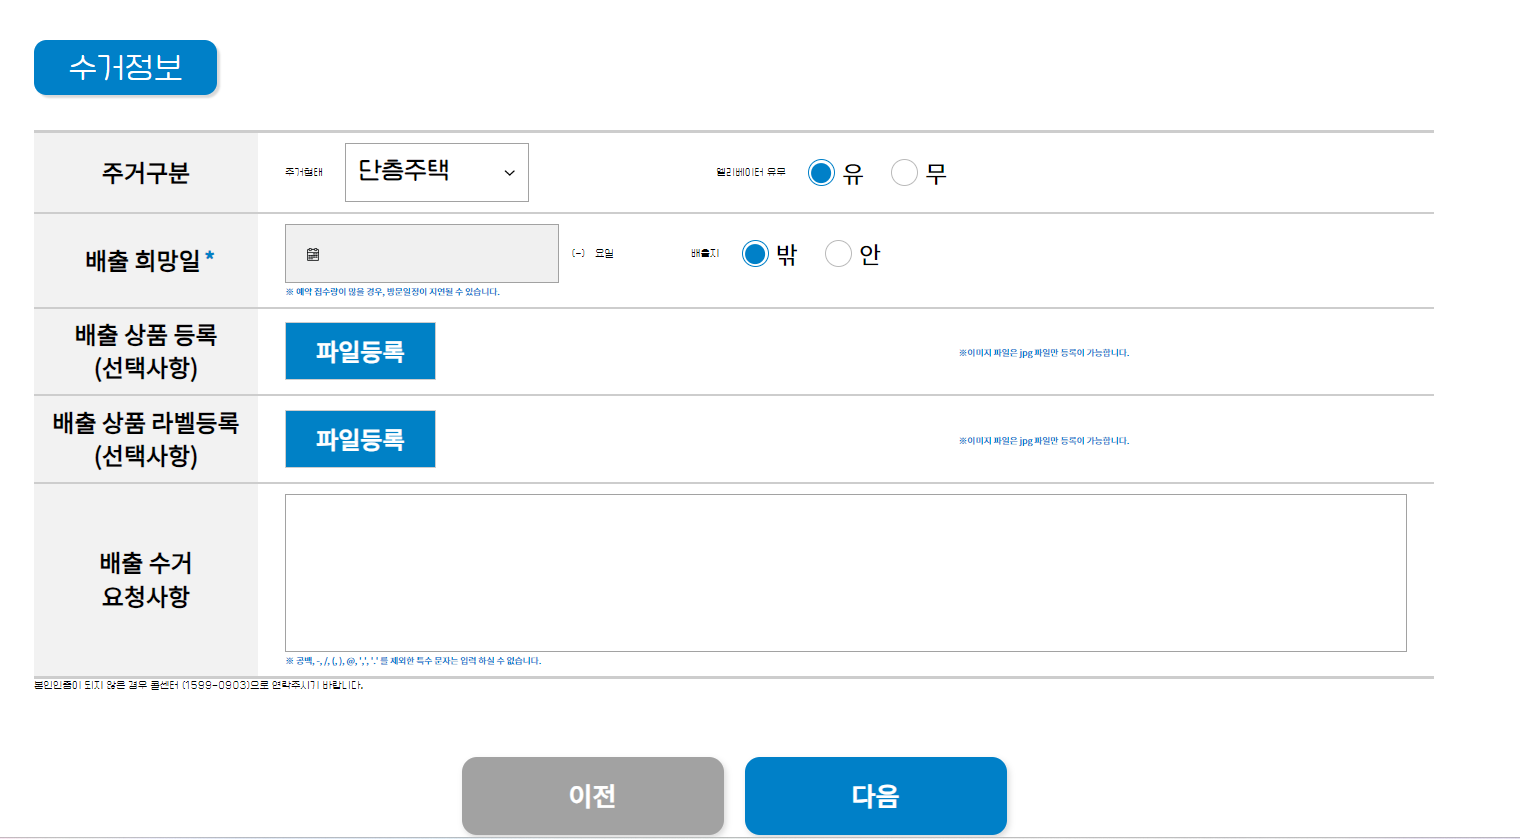Viewport: 1520px width, 839px height.
Task: Choose 밖 as the discharge location
Action: (755, 253)
